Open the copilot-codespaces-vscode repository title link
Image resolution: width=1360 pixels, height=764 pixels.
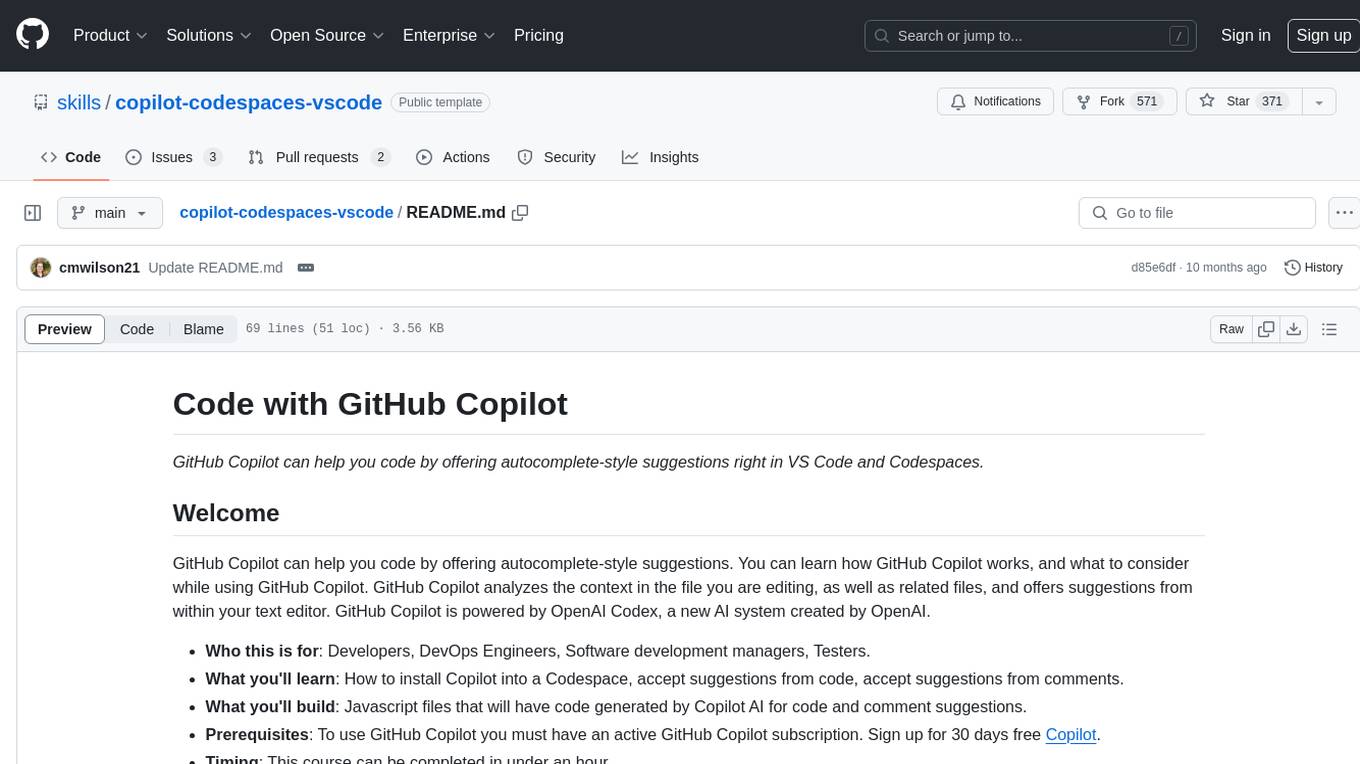(x=249, y=102)
